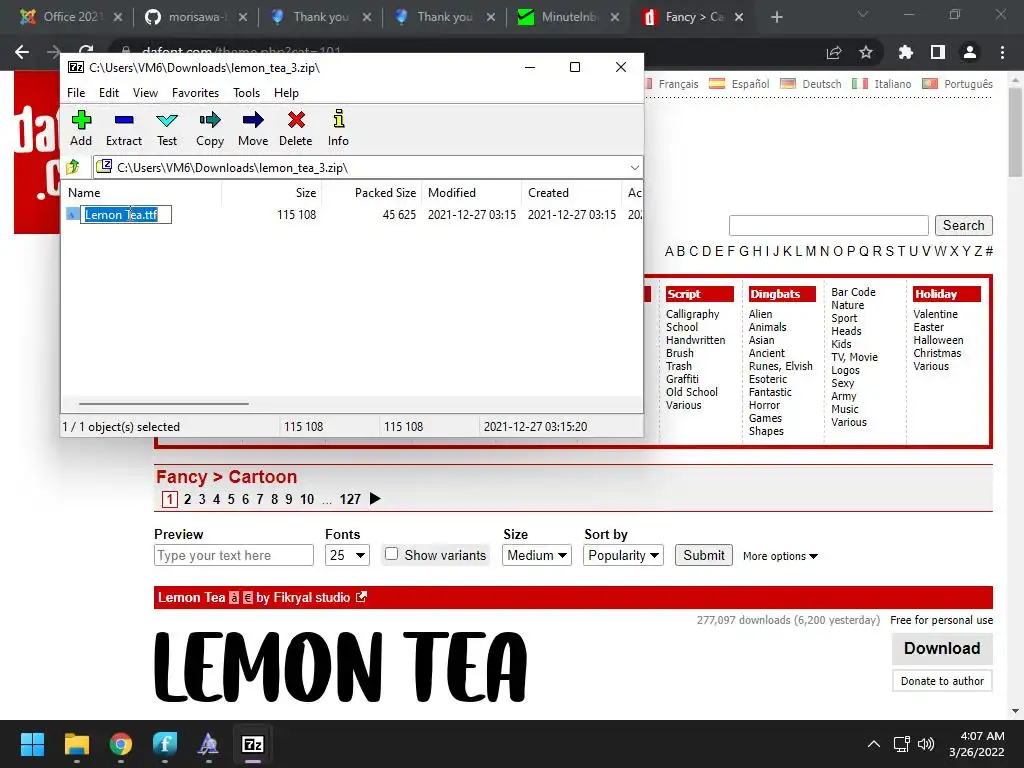Screen dimensions: 1024x768
Task: Open Chrome from the taskbar
Action: [121, 744]
